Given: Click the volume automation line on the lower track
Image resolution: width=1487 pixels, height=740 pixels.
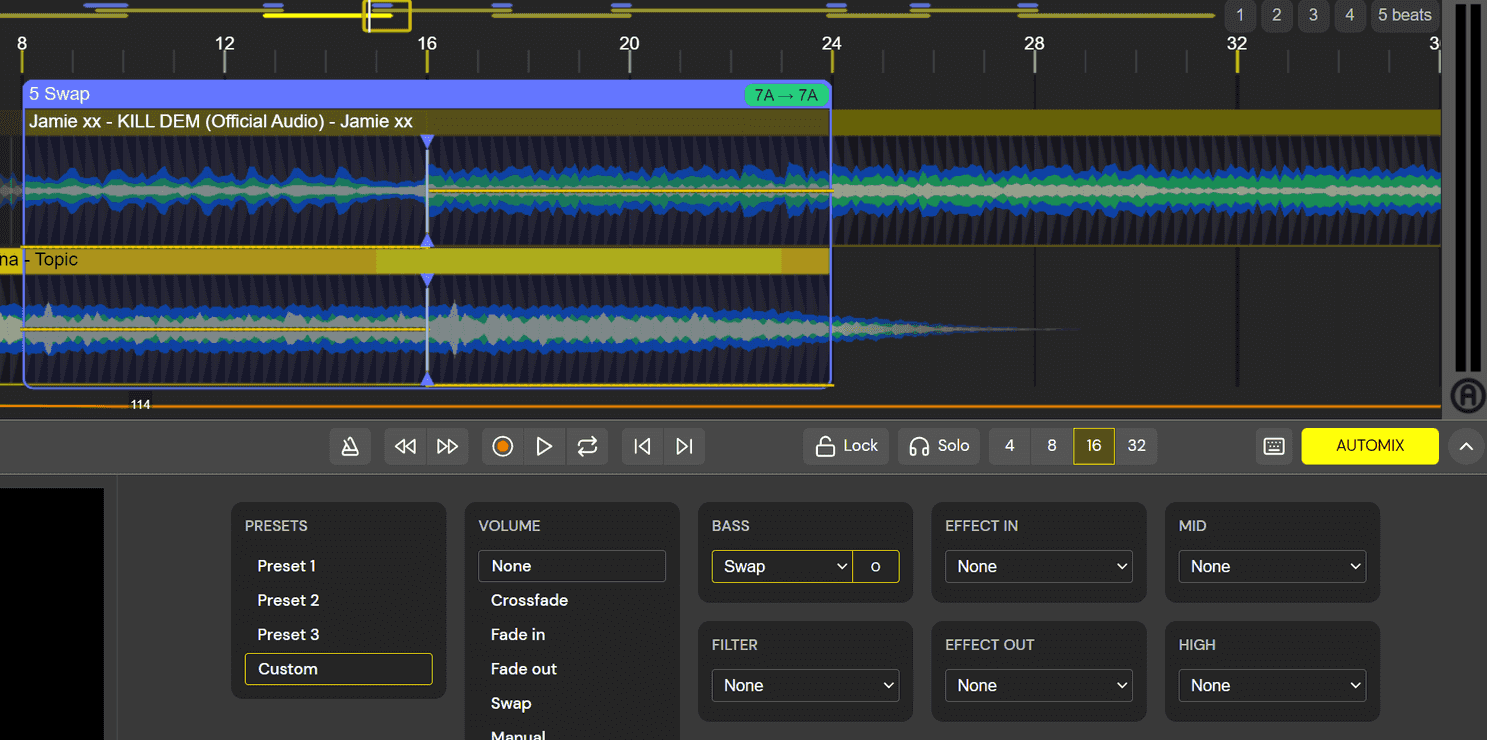Looking at the screenshot, I should pyautogui.click(x=250, y=327).
